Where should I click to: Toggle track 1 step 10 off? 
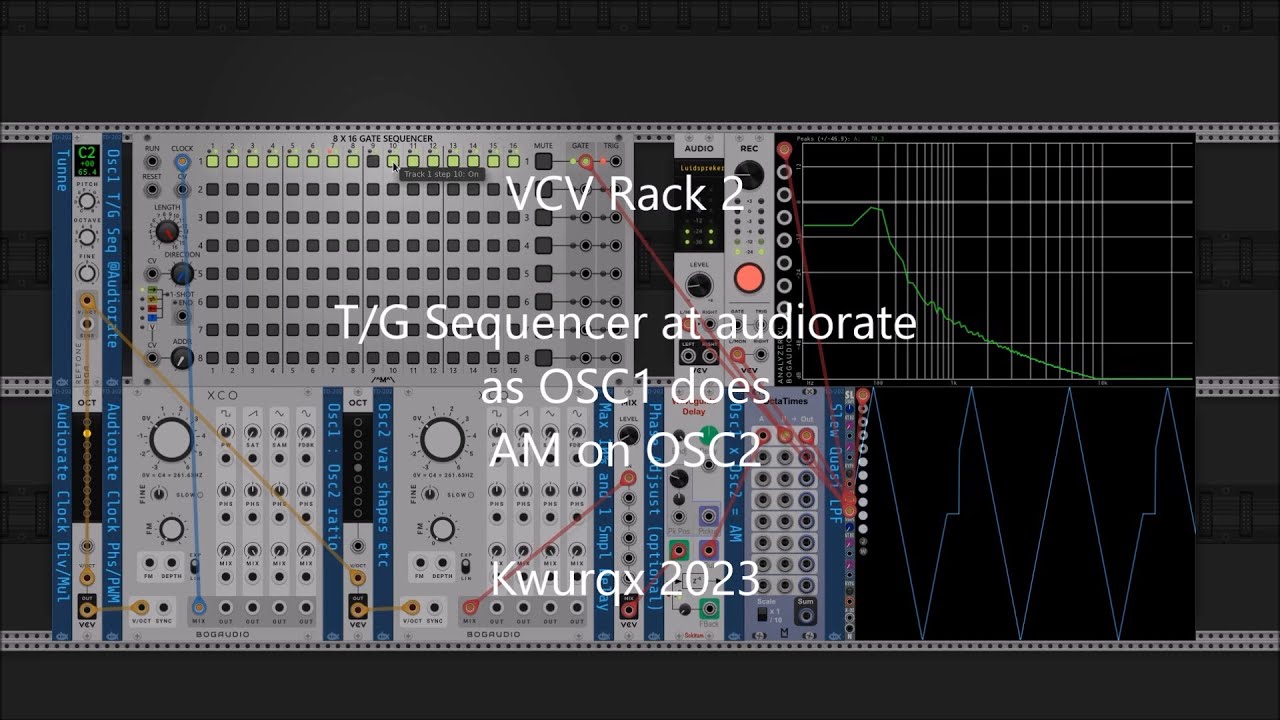pos(393,161)
